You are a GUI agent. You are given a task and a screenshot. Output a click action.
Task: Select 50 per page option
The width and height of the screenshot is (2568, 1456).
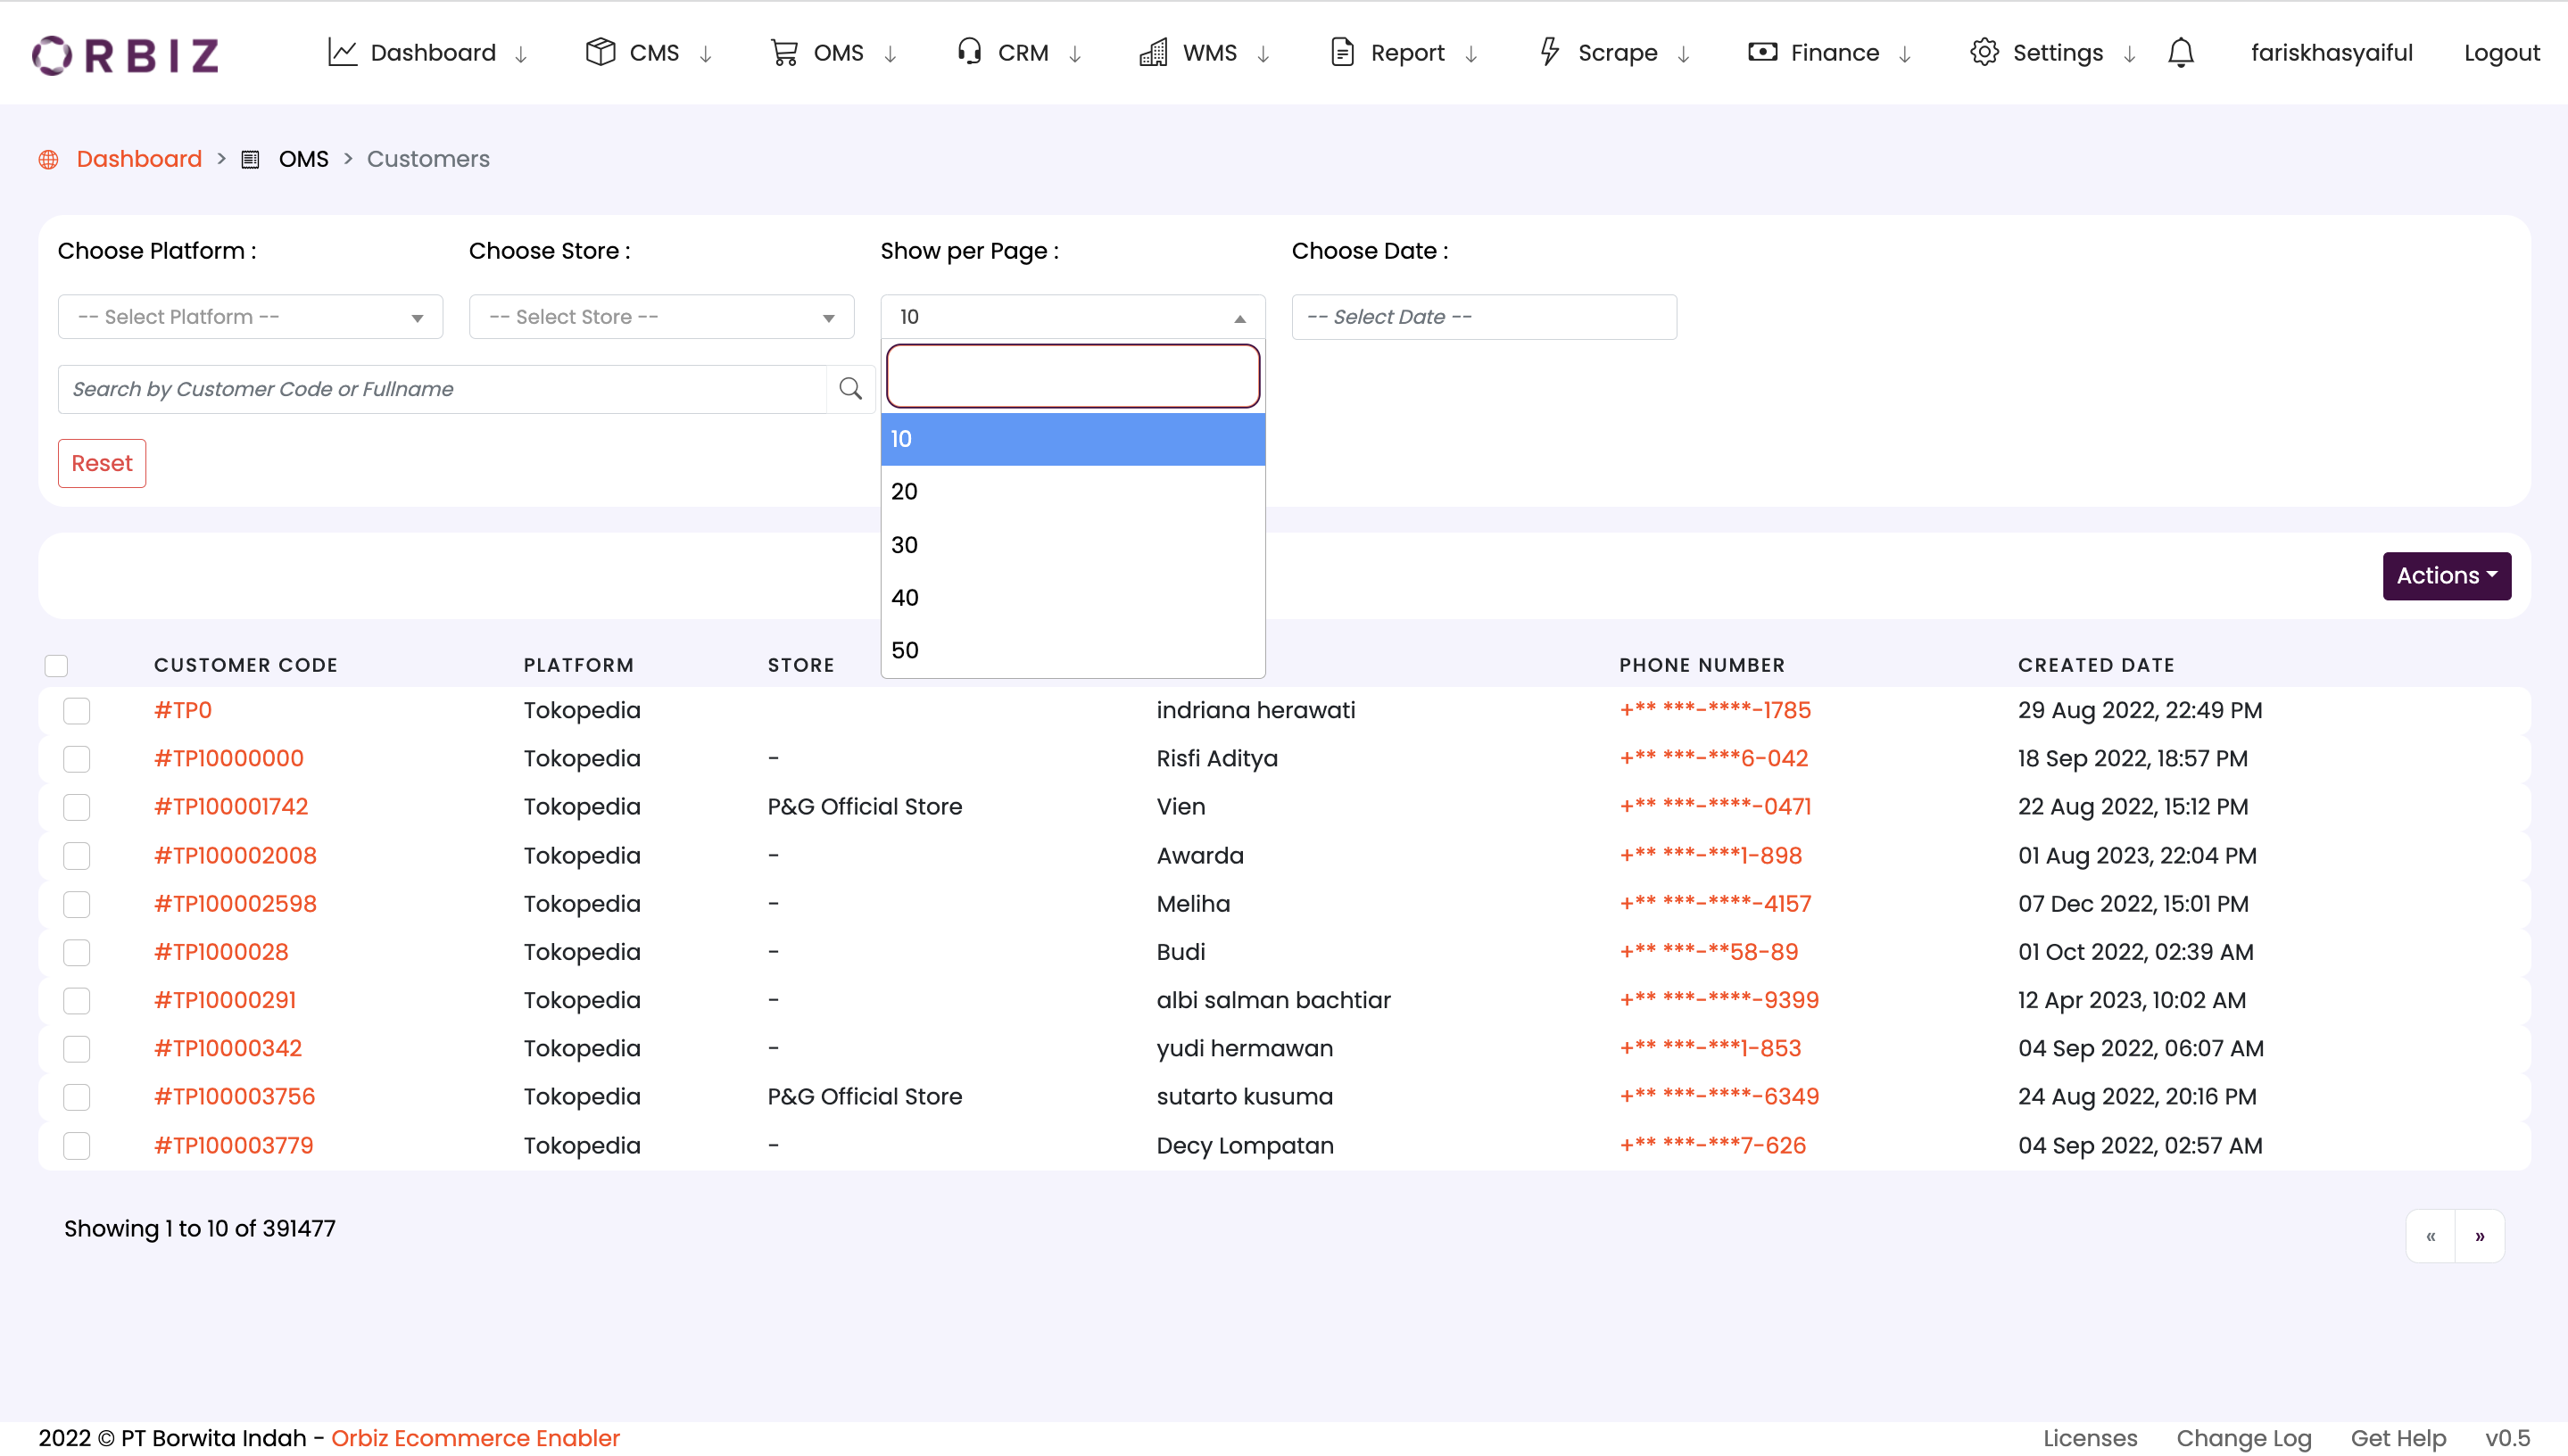(1072, 651)
